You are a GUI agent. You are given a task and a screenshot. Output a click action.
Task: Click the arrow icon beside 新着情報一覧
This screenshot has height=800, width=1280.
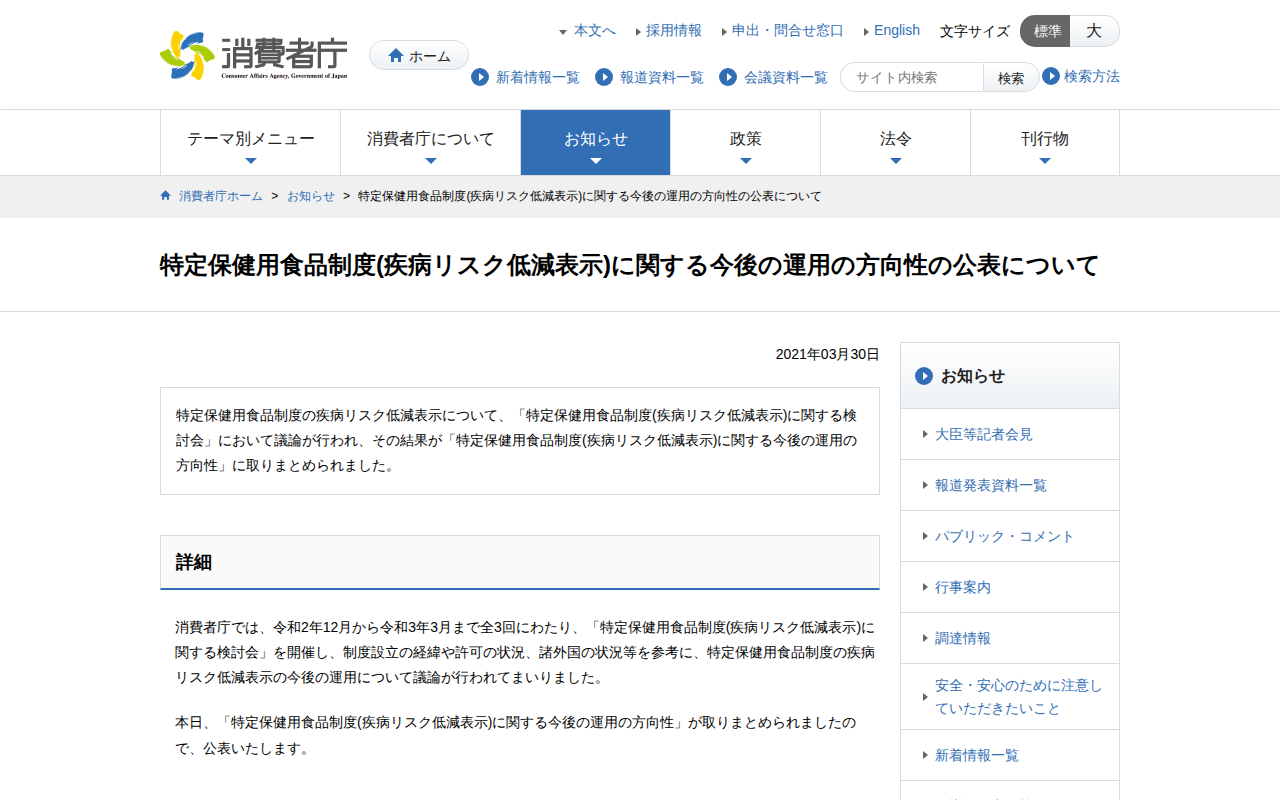tap(479, 77)
